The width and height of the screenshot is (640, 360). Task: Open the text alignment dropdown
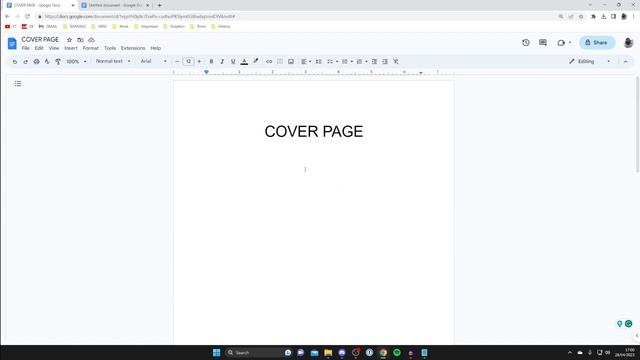tap(306, 62)
